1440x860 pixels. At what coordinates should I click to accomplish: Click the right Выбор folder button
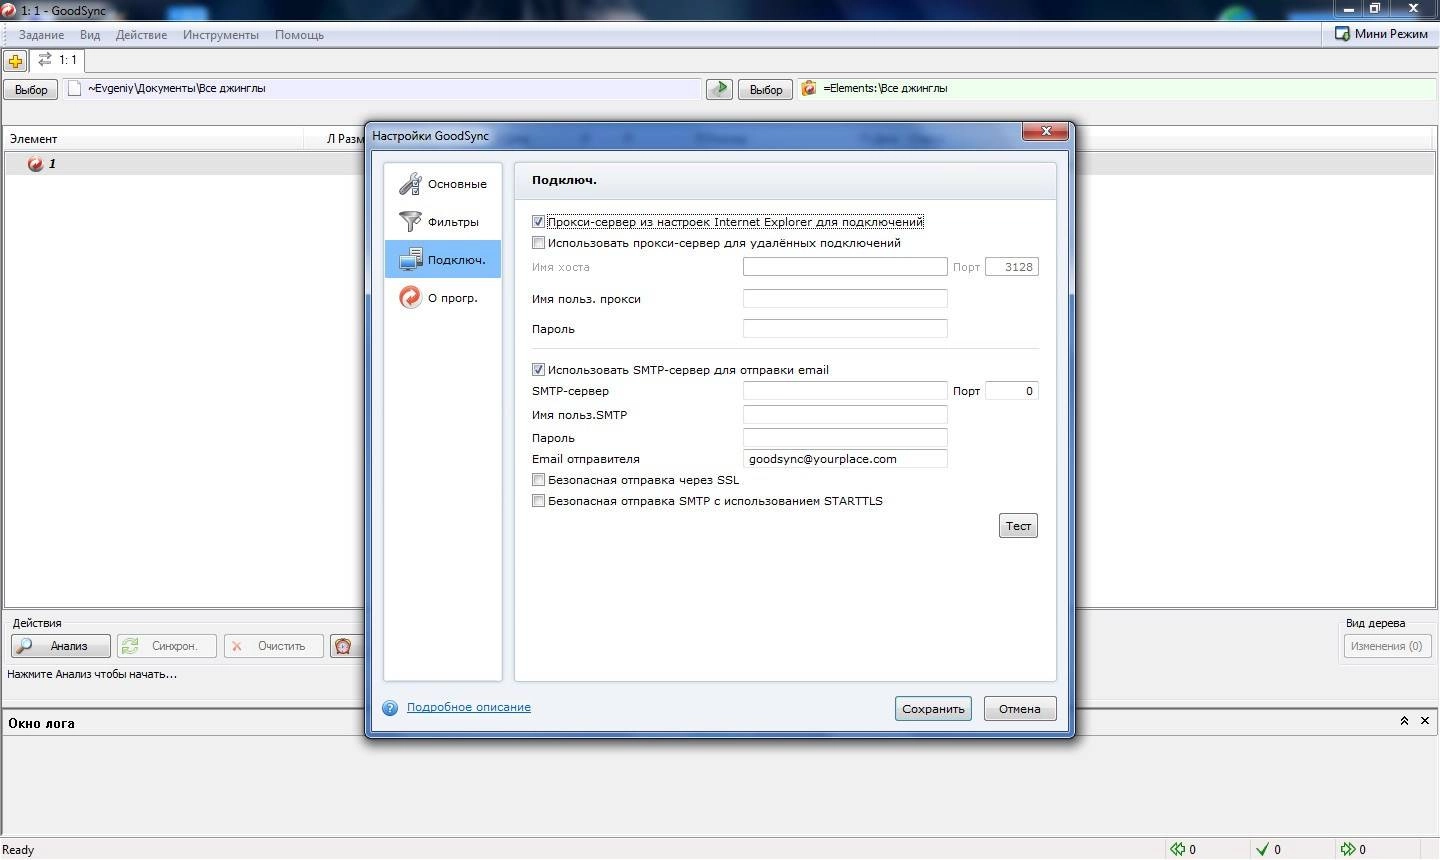(x=766, y=89)
